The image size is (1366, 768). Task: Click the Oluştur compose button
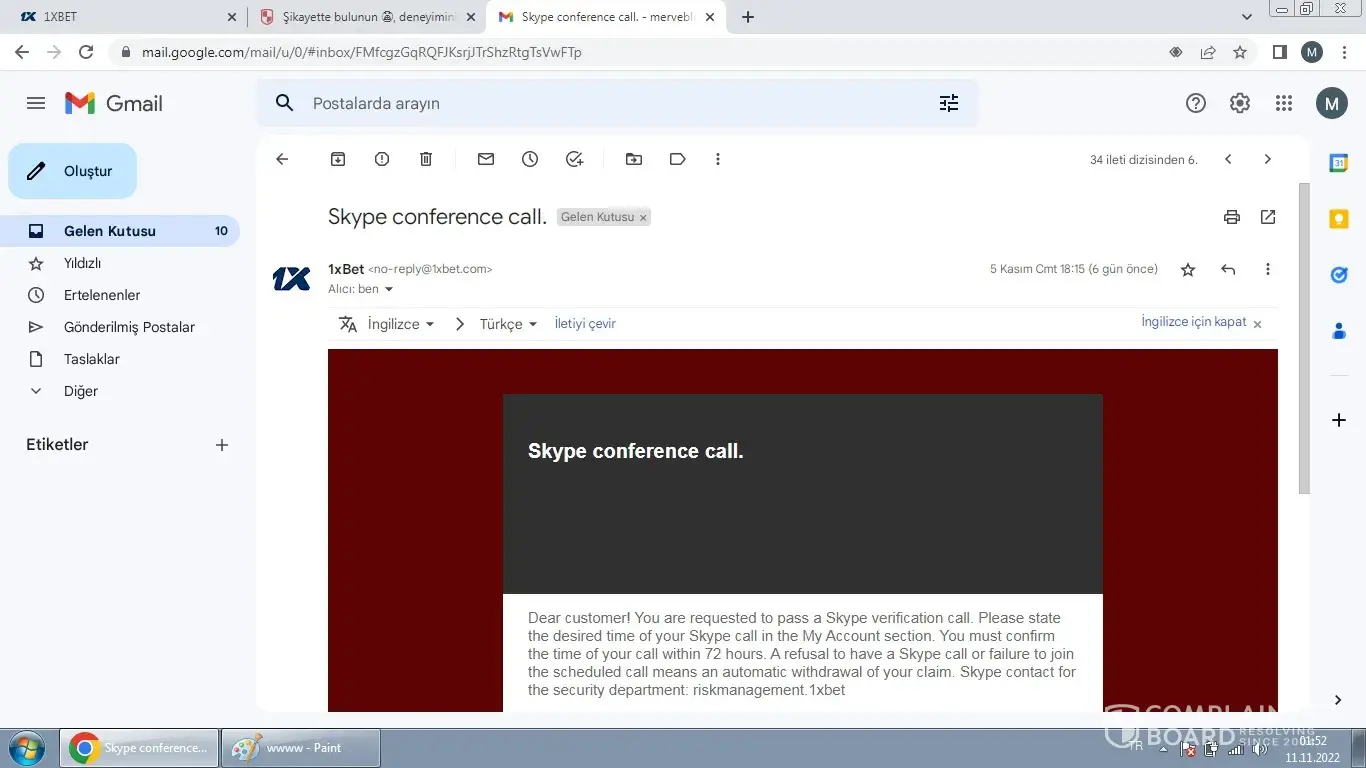pos(73,171)
